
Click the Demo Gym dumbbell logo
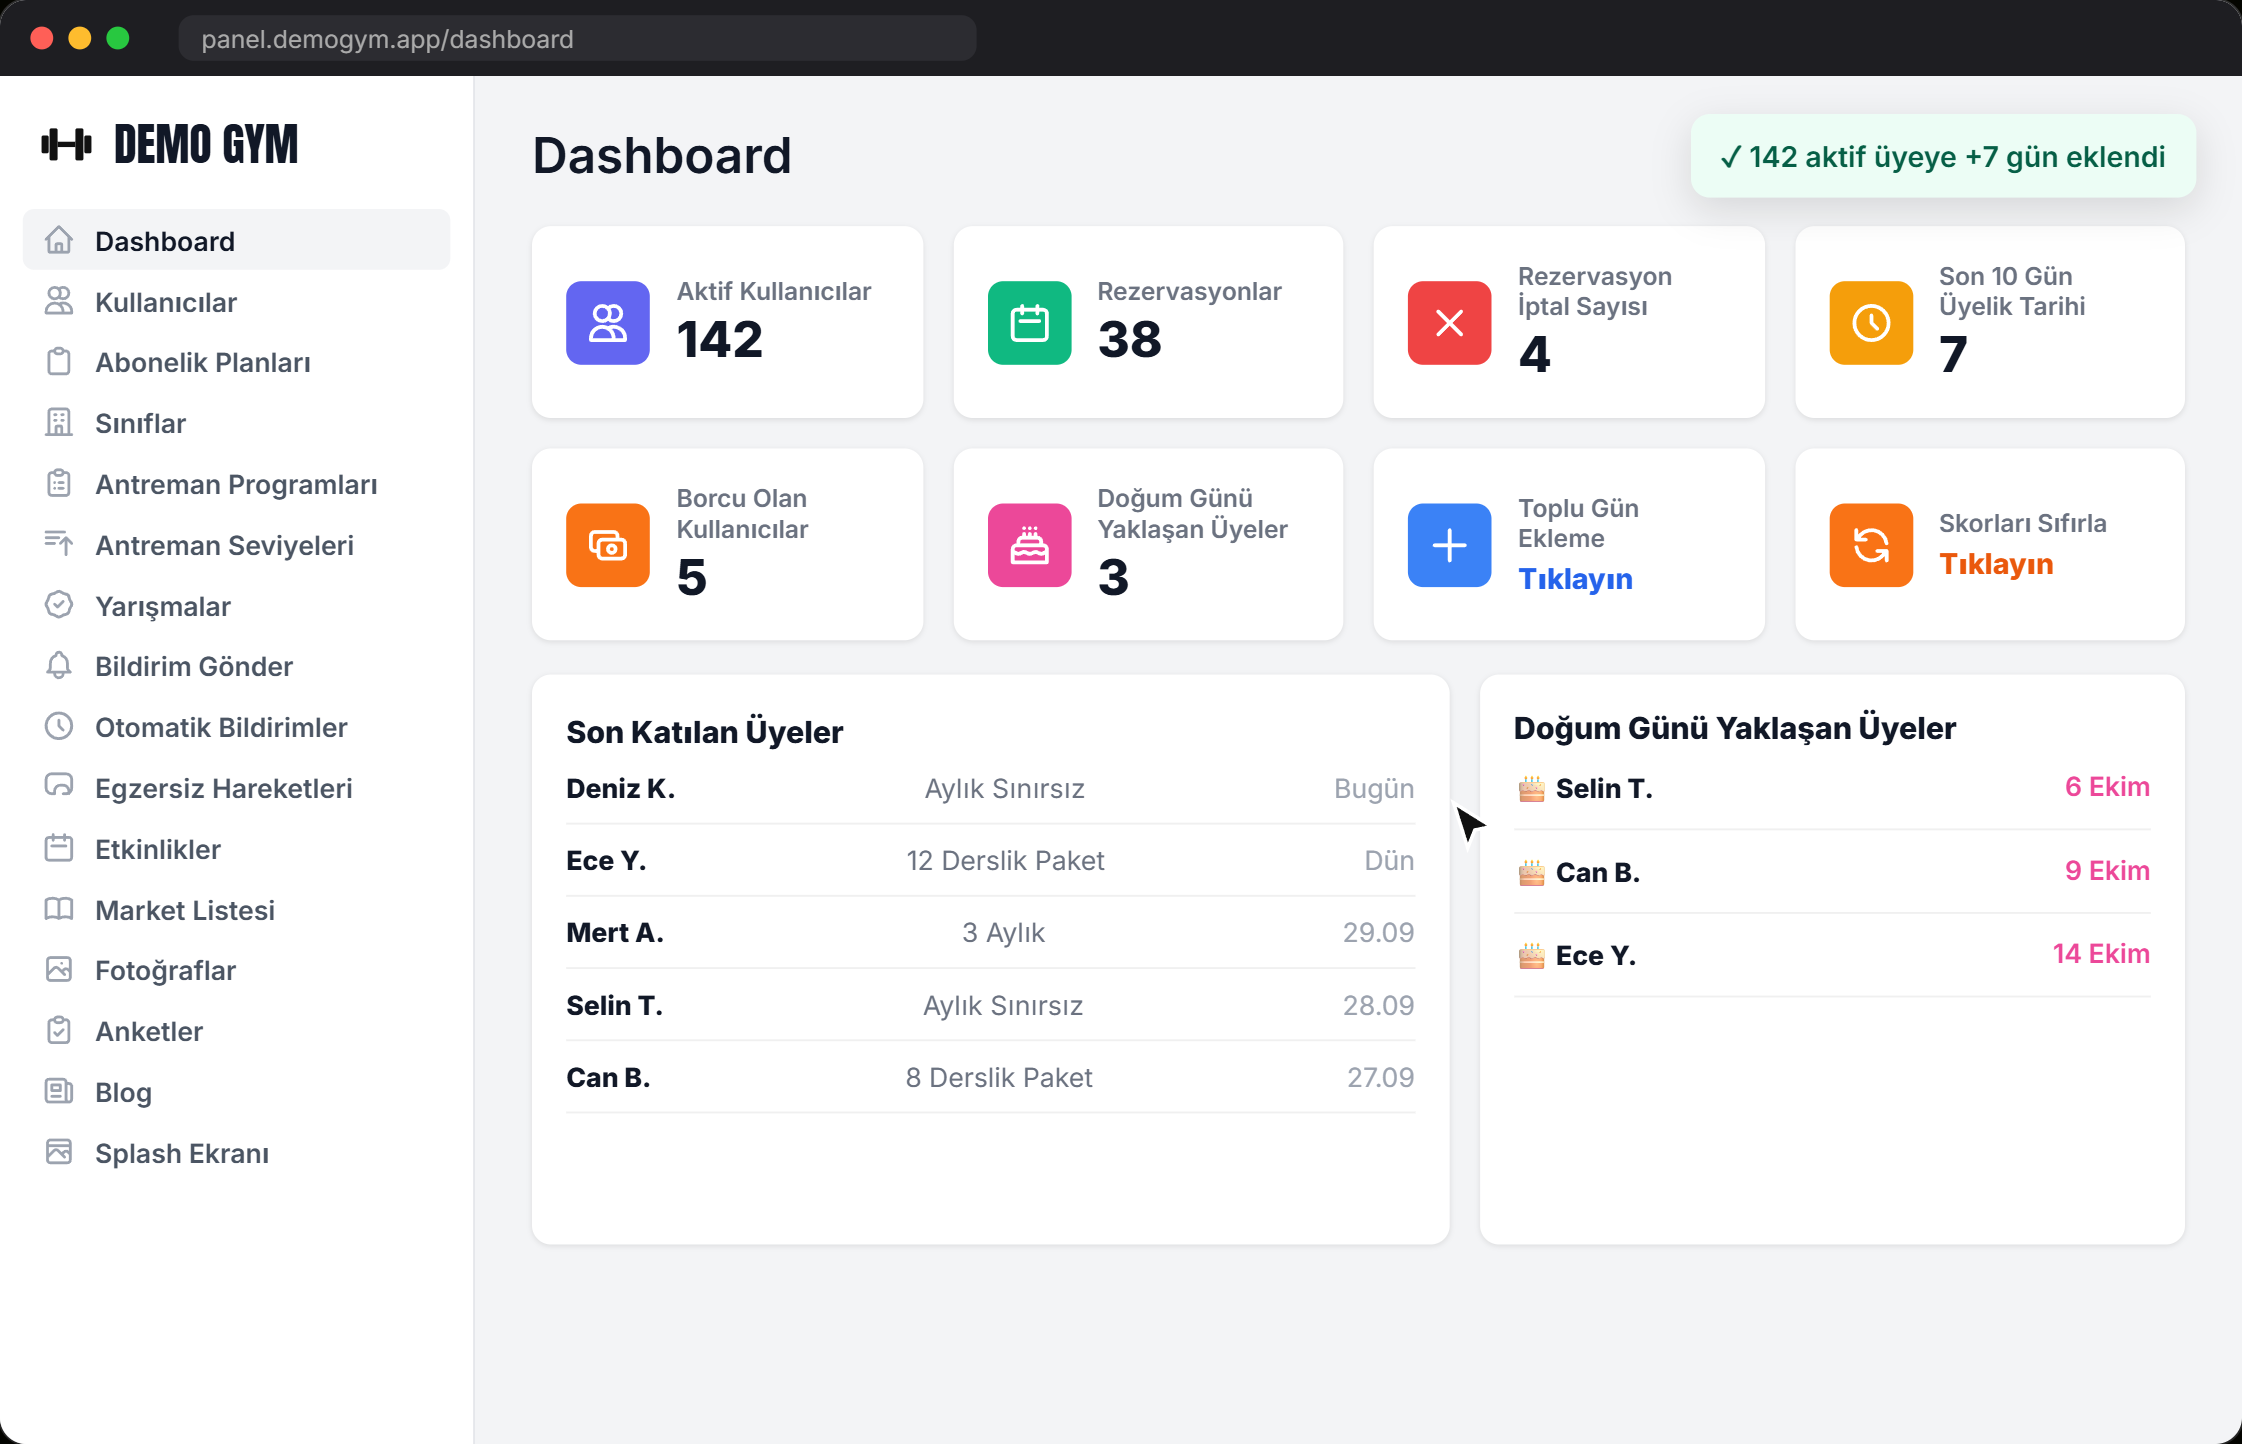click(x=67, y=144)
